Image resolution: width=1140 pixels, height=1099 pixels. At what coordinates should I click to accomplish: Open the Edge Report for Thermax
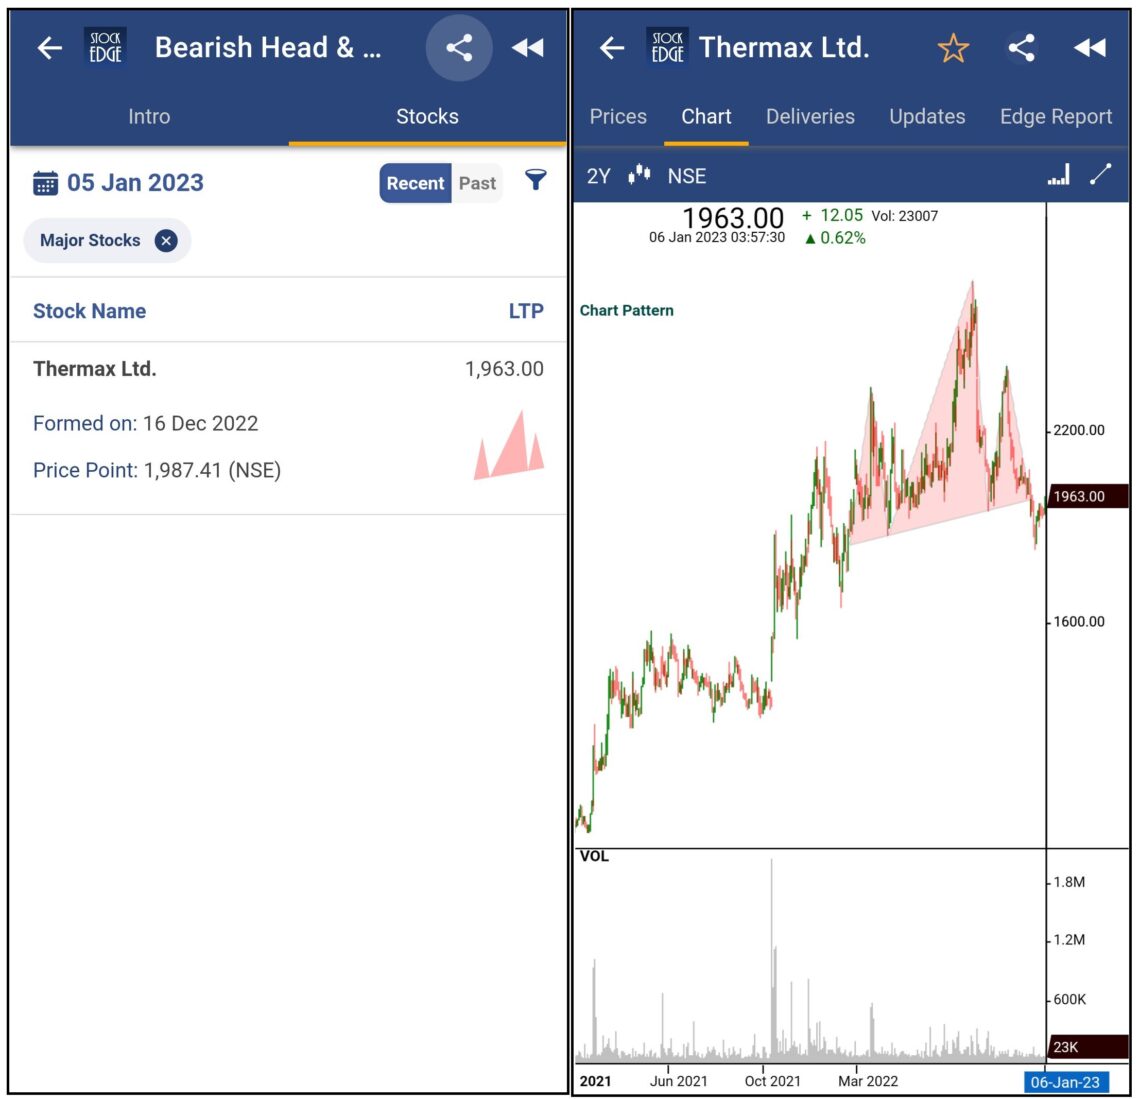[x=1055, y=116]
